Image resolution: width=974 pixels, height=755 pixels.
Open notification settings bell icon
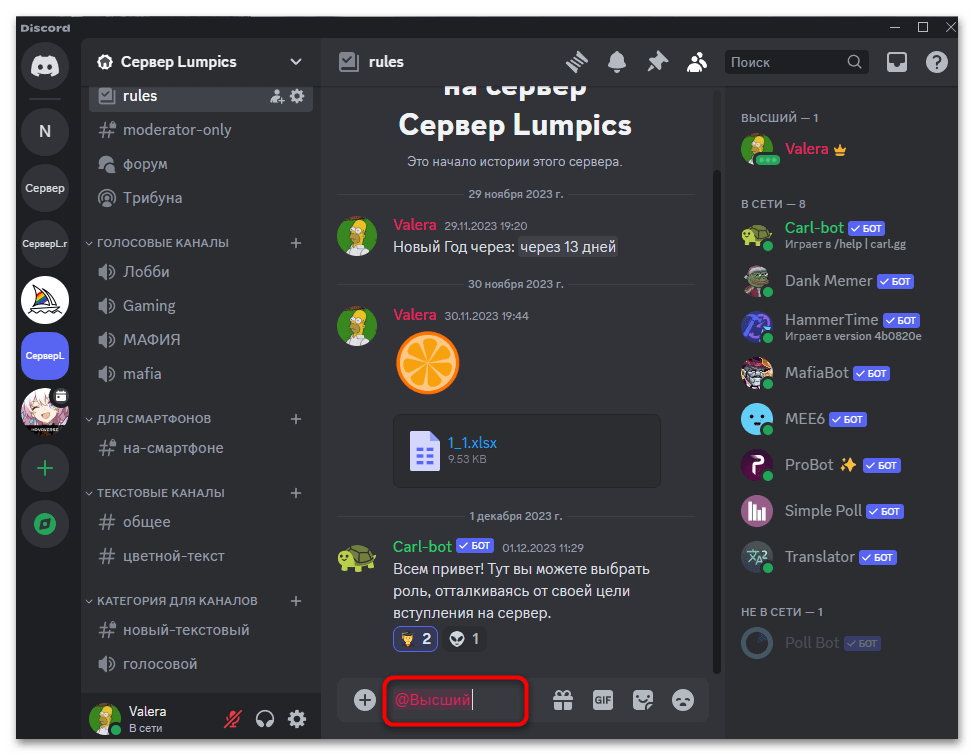pos(616,62)
